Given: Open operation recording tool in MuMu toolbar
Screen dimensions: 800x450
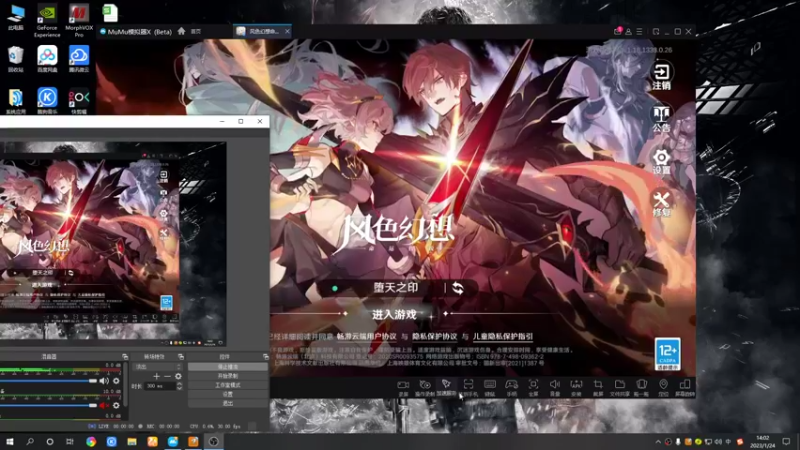Looking at the screenshot, I should [x=424, y=387].
